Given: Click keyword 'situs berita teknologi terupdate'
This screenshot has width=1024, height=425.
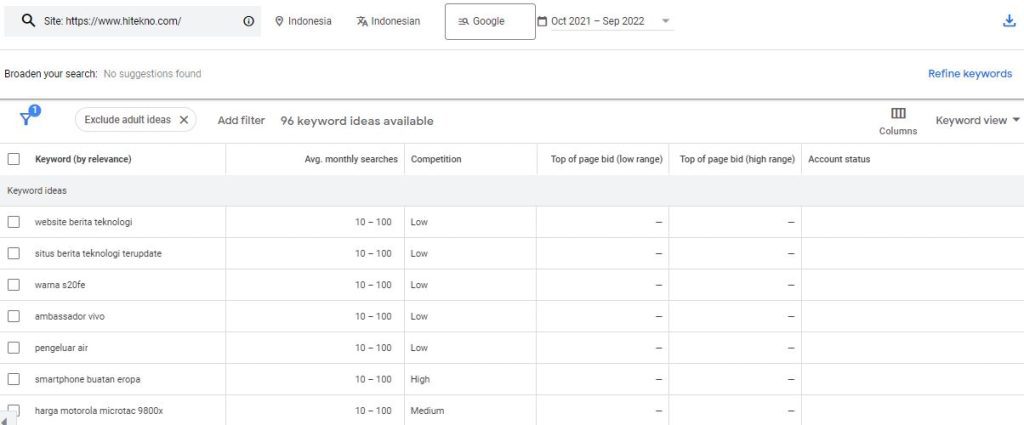Looking at the screenshot, I should (98, 253).
